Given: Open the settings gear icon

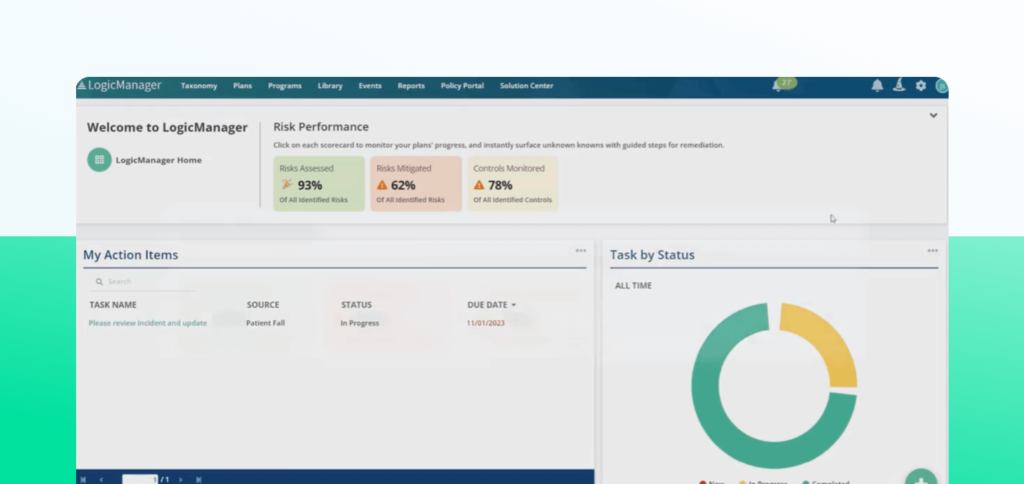Looking at the screenshot, I should (921, 86).
